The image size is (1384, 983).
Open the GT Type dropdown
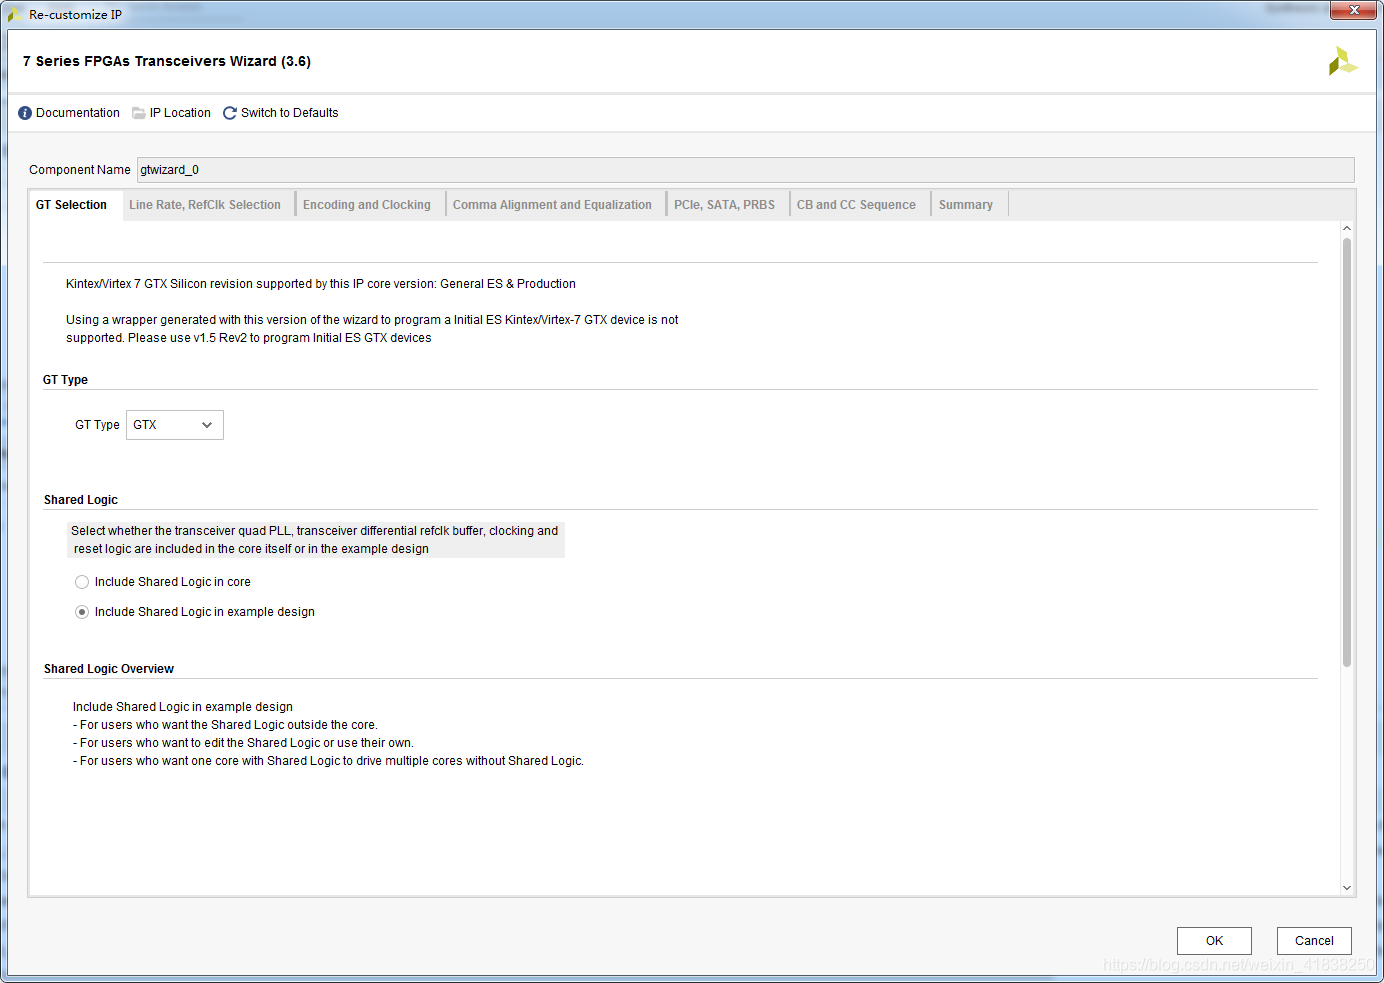(x=175, y=425)
